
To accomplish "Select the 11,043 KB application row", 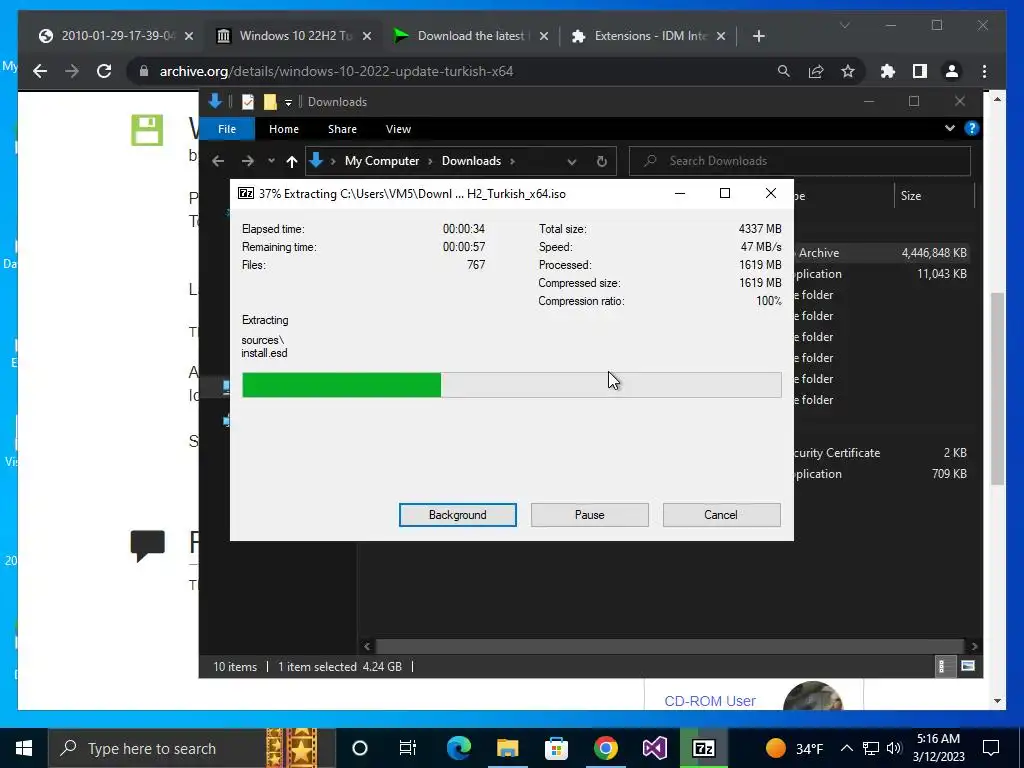I will point(882,274).
